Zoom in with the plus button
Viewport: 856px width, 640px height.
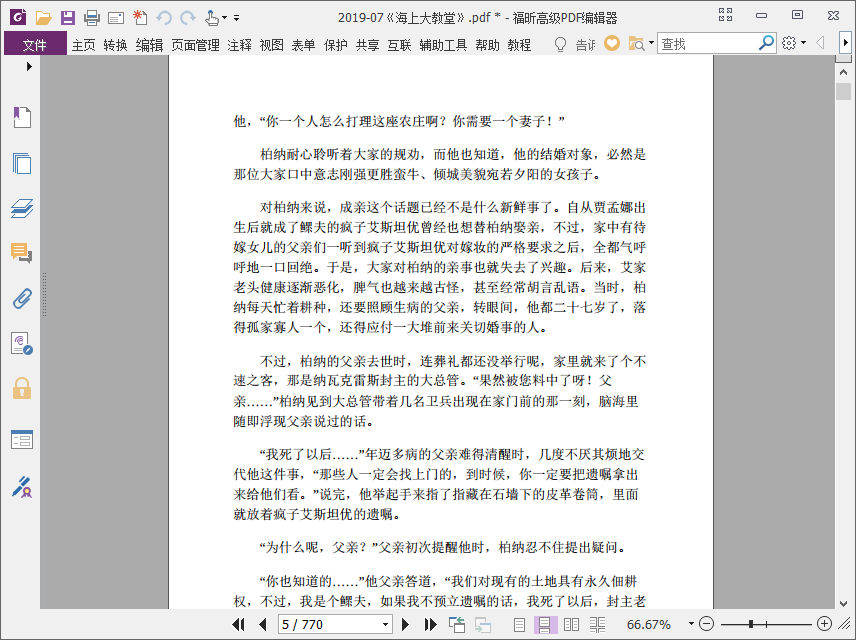[824, 624]
